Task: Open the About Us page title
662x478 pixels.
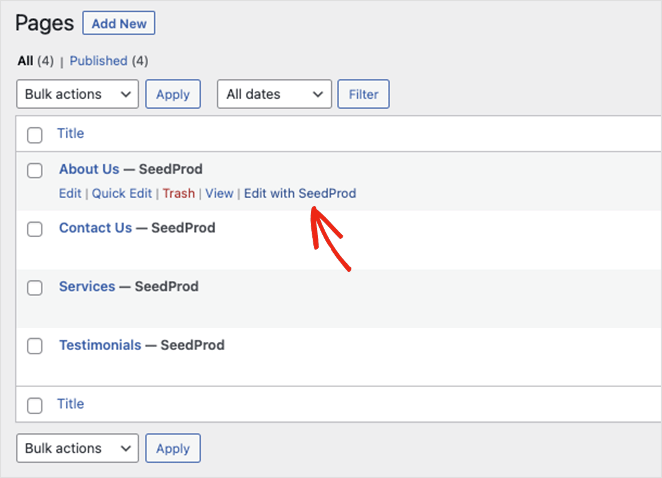Action: [x=89, y=169]
